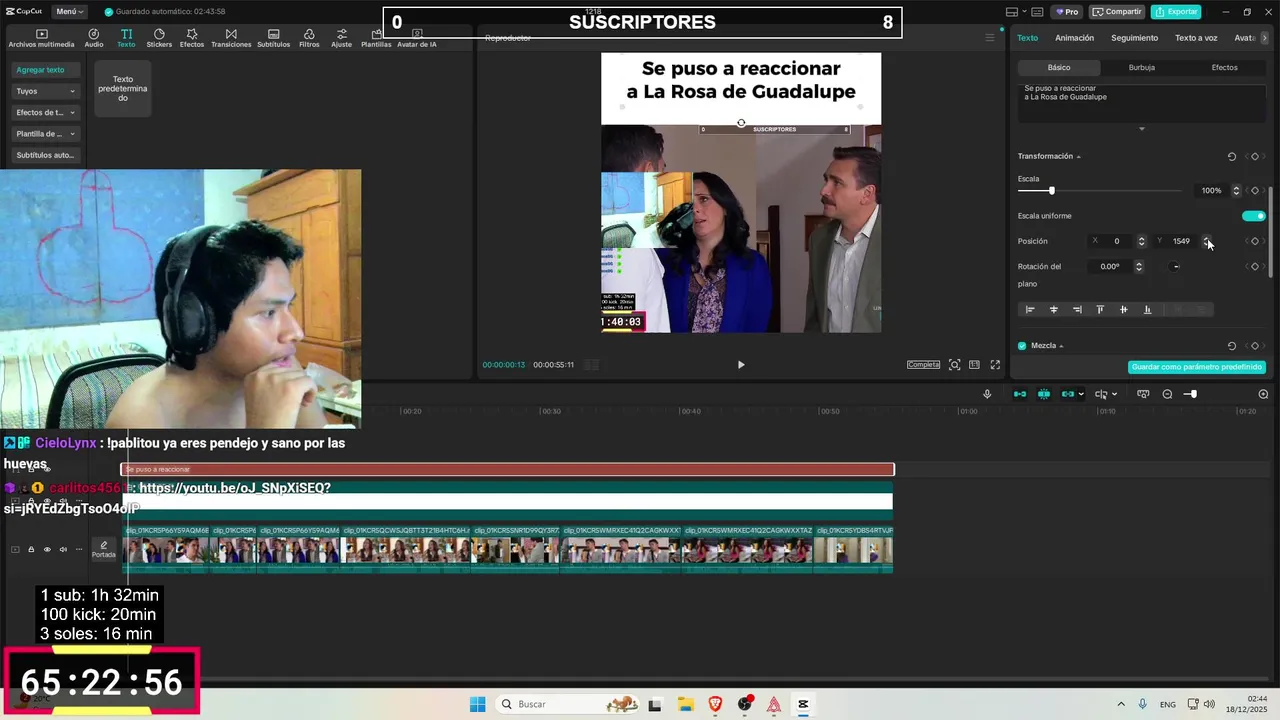Screen dimensions: 1280x720
Task: Expand the Efectos de texto category
Action: coord(46,112)
